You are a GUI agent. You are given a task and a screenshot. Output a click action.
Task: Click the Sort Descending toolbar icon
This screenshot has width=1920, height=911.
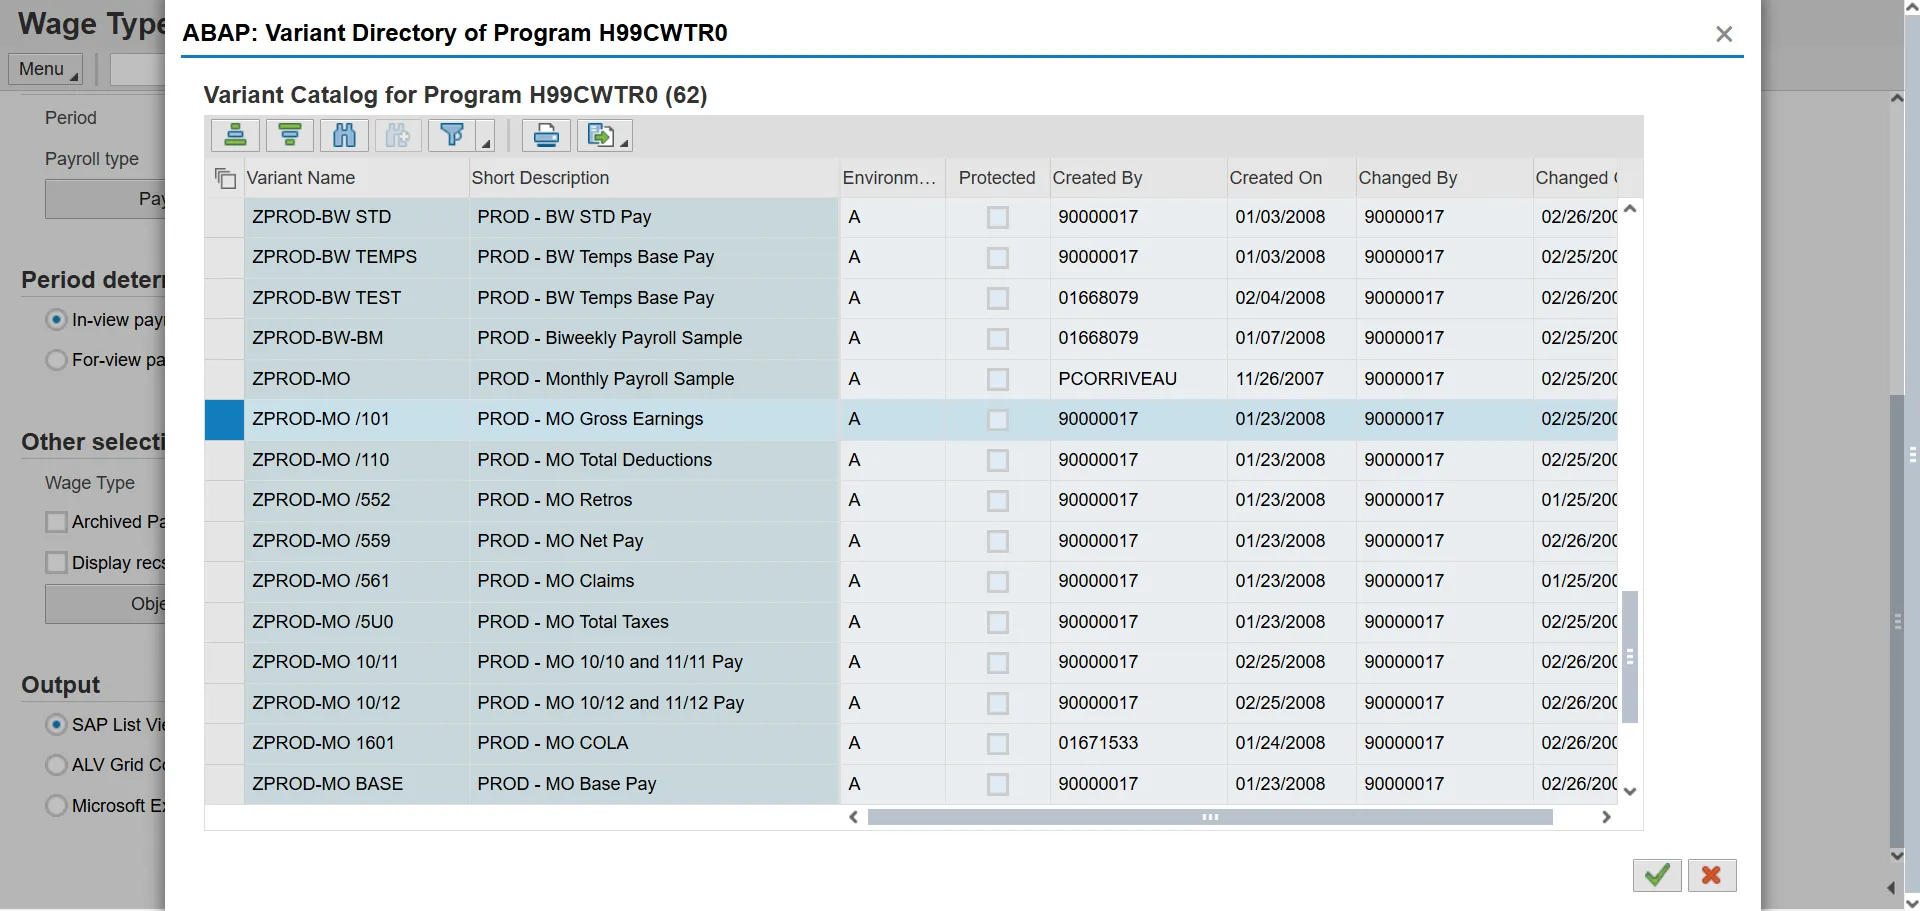290,135
